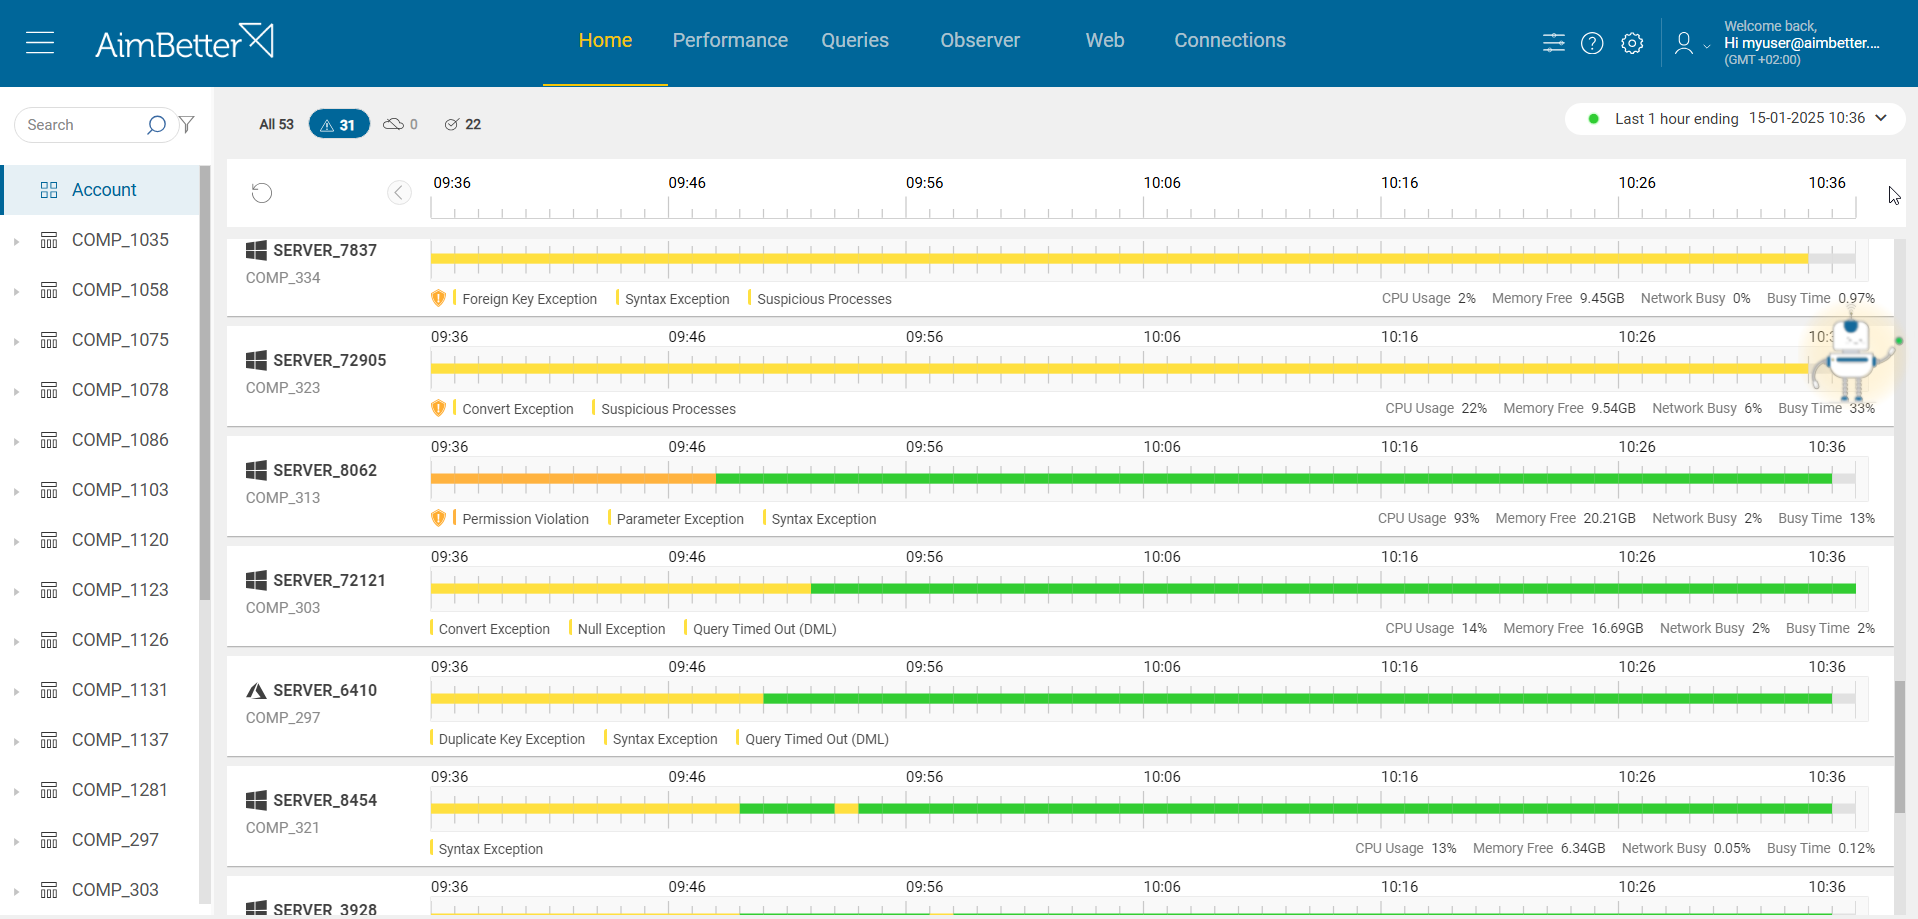Click the COMP_297 company icon
Image resolution: width=1918 pixels, height=919 pixels.
(x=49, y=840)
